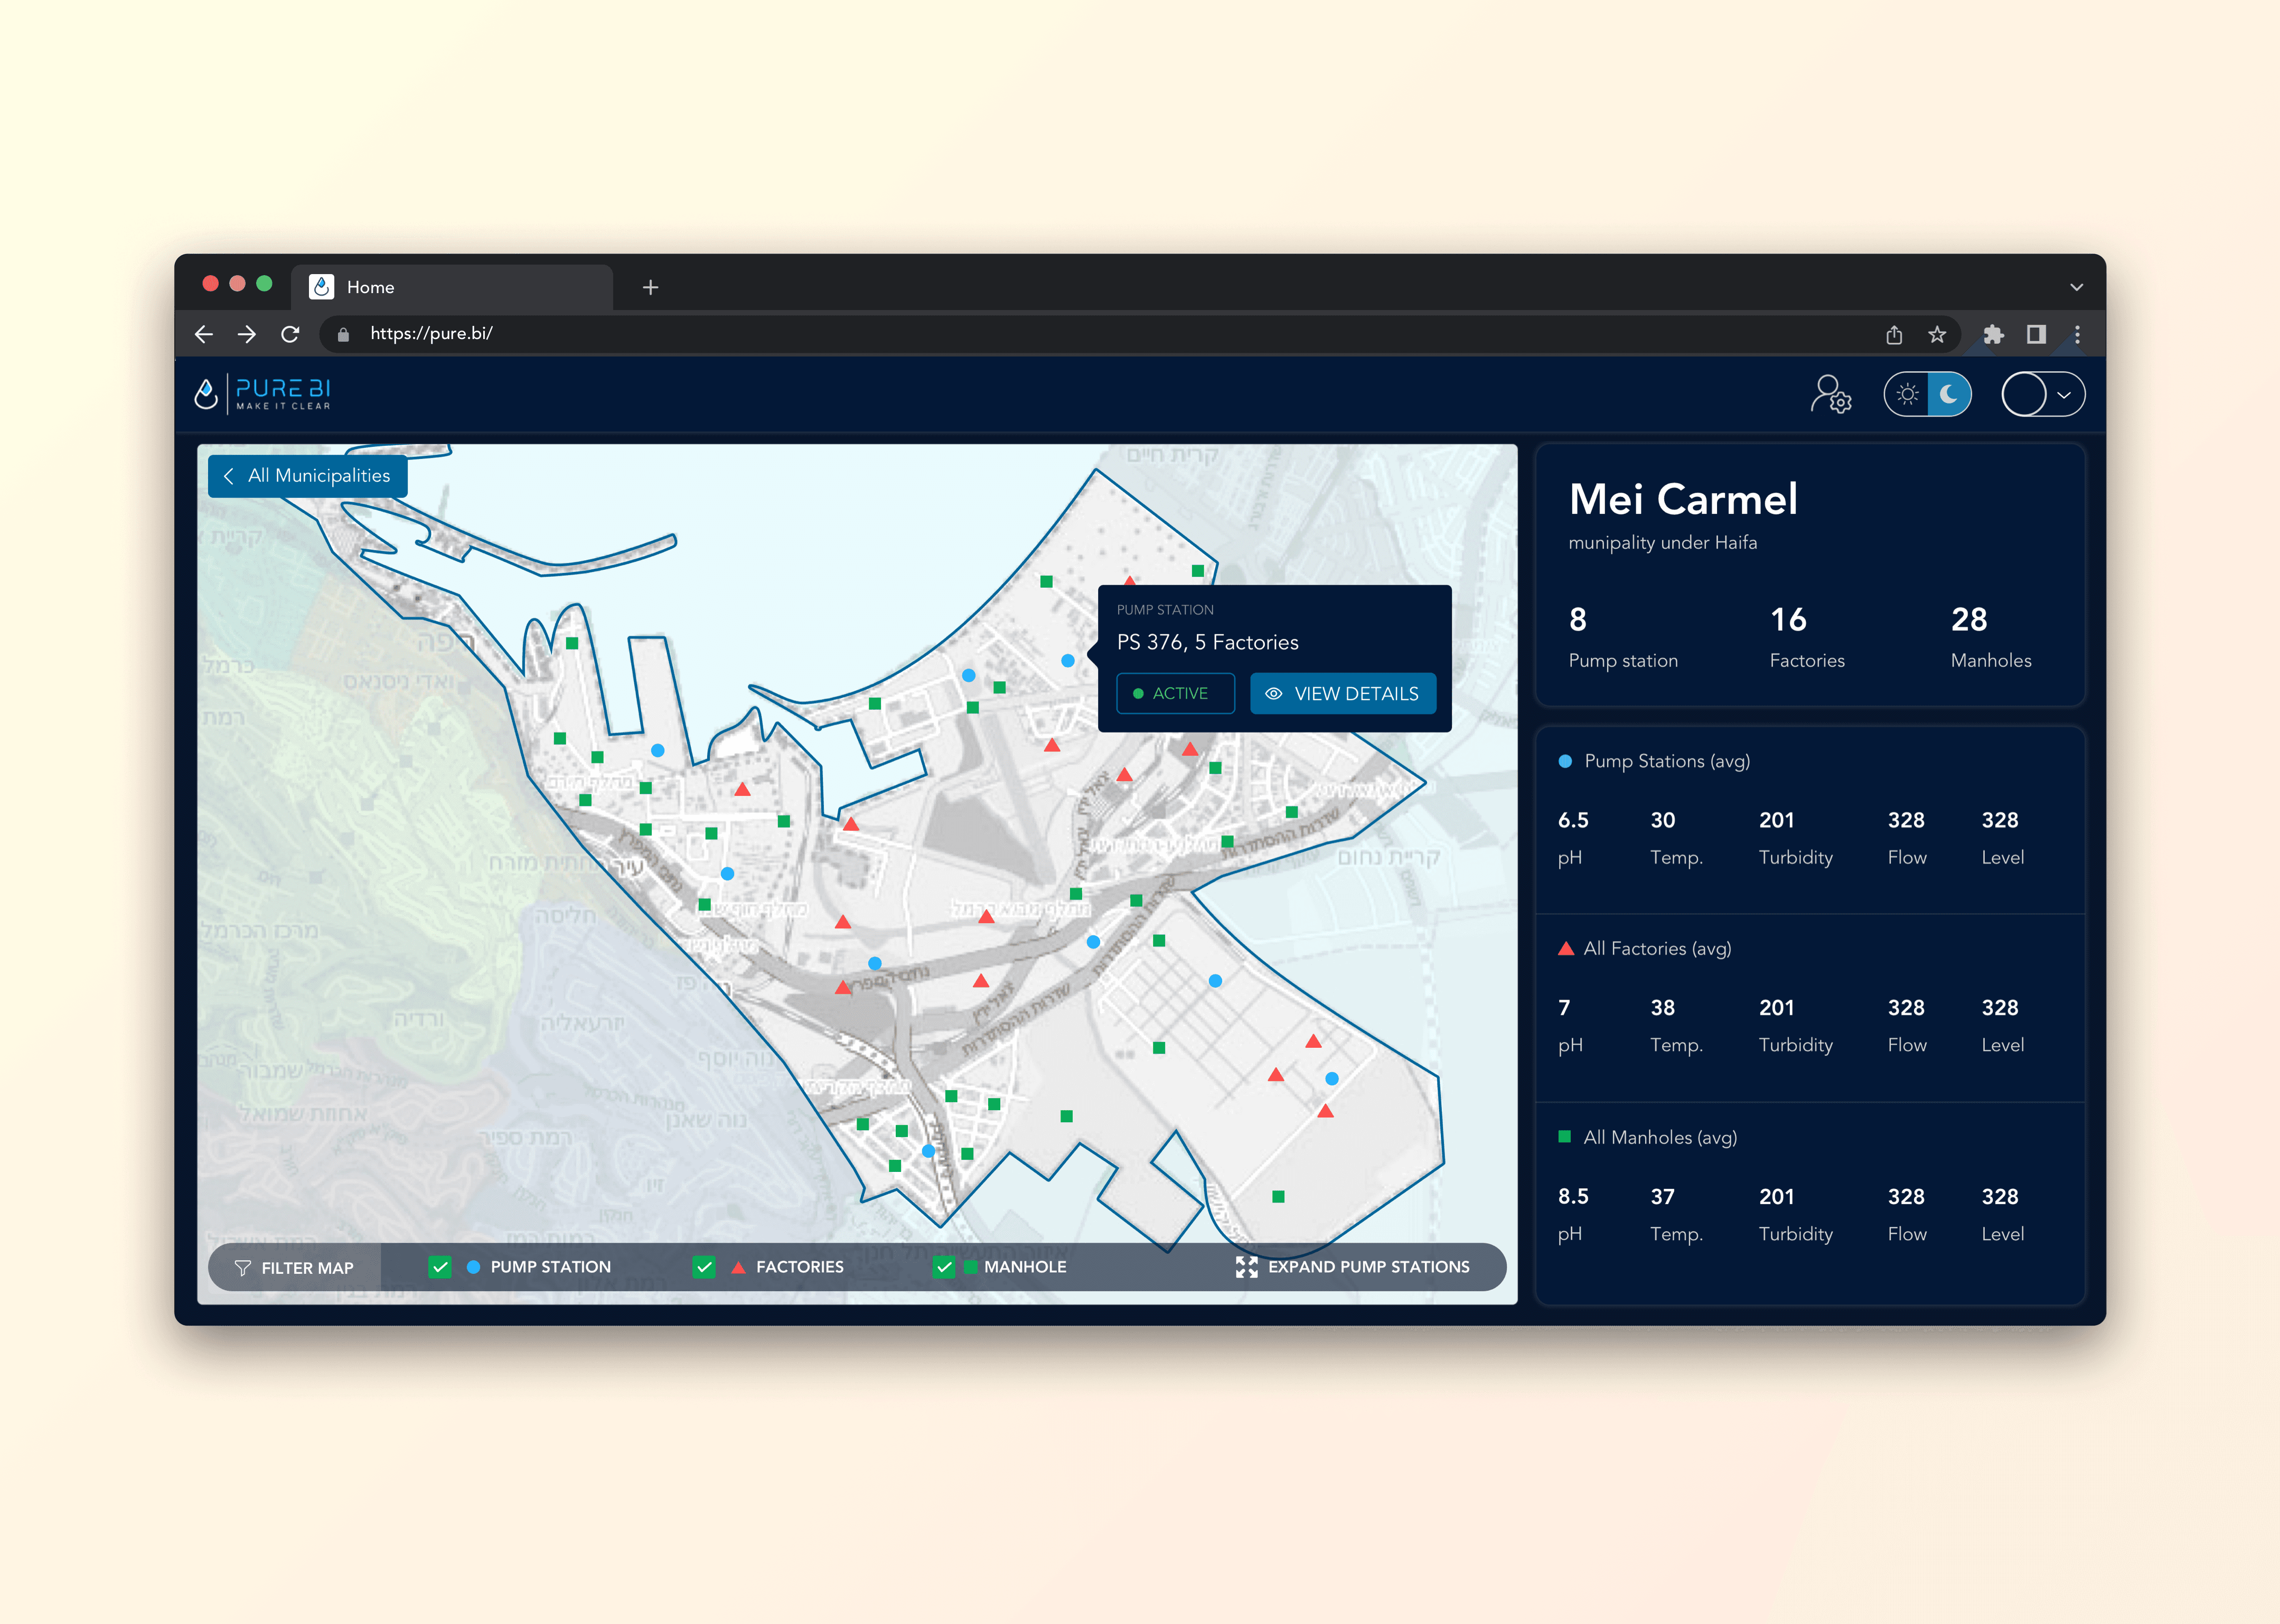The height and width of the screenshot is (1624, 2280).
Task: Expand the browser tab list chevron
Action: [2076, 287]
